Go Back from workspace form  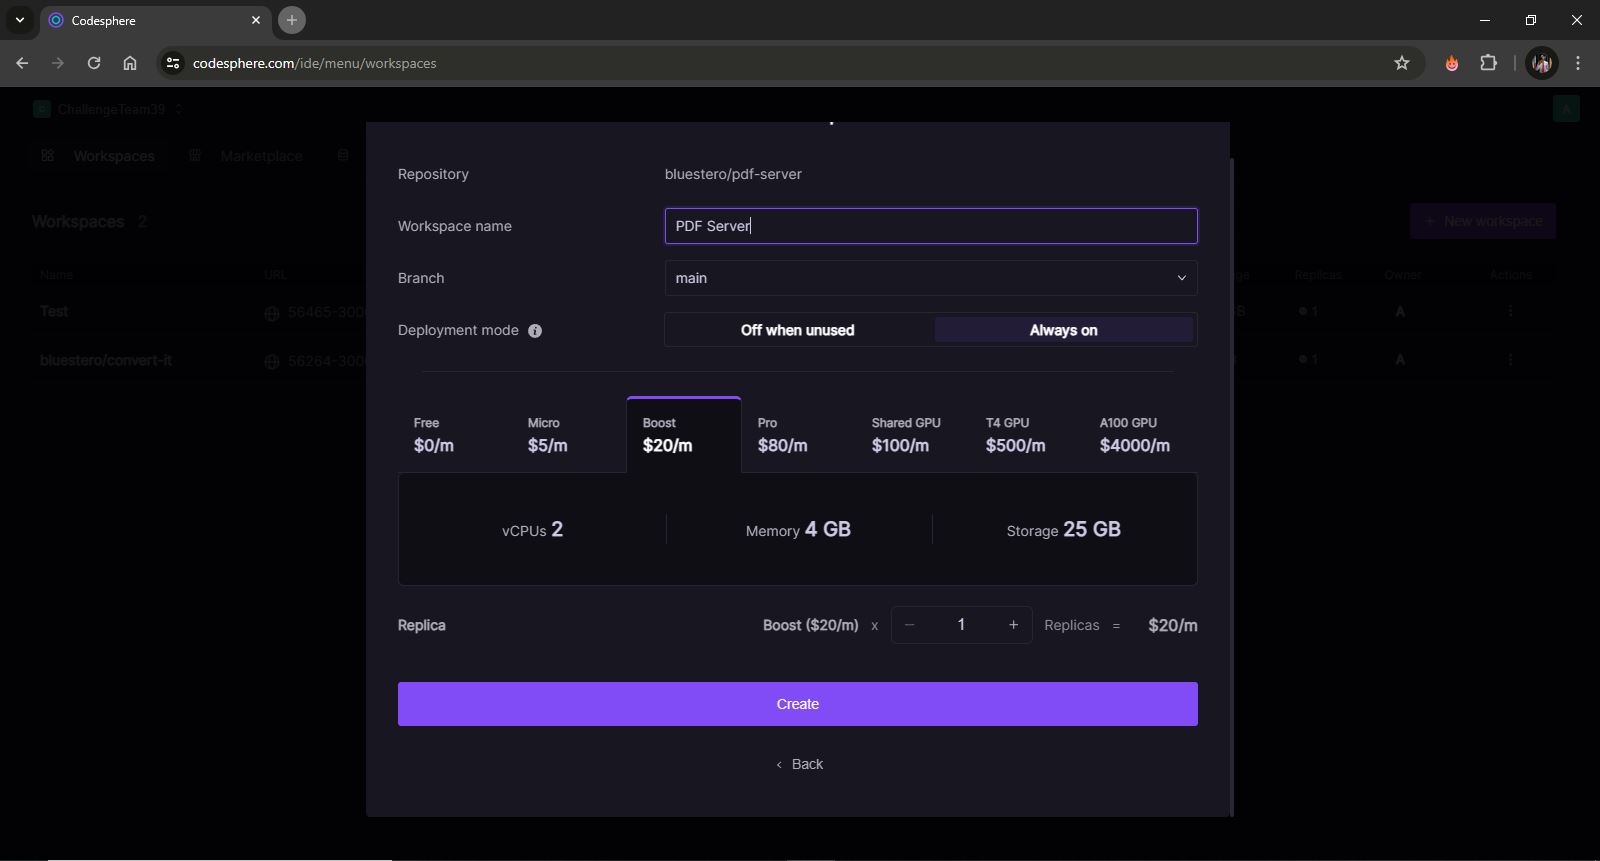799,764
